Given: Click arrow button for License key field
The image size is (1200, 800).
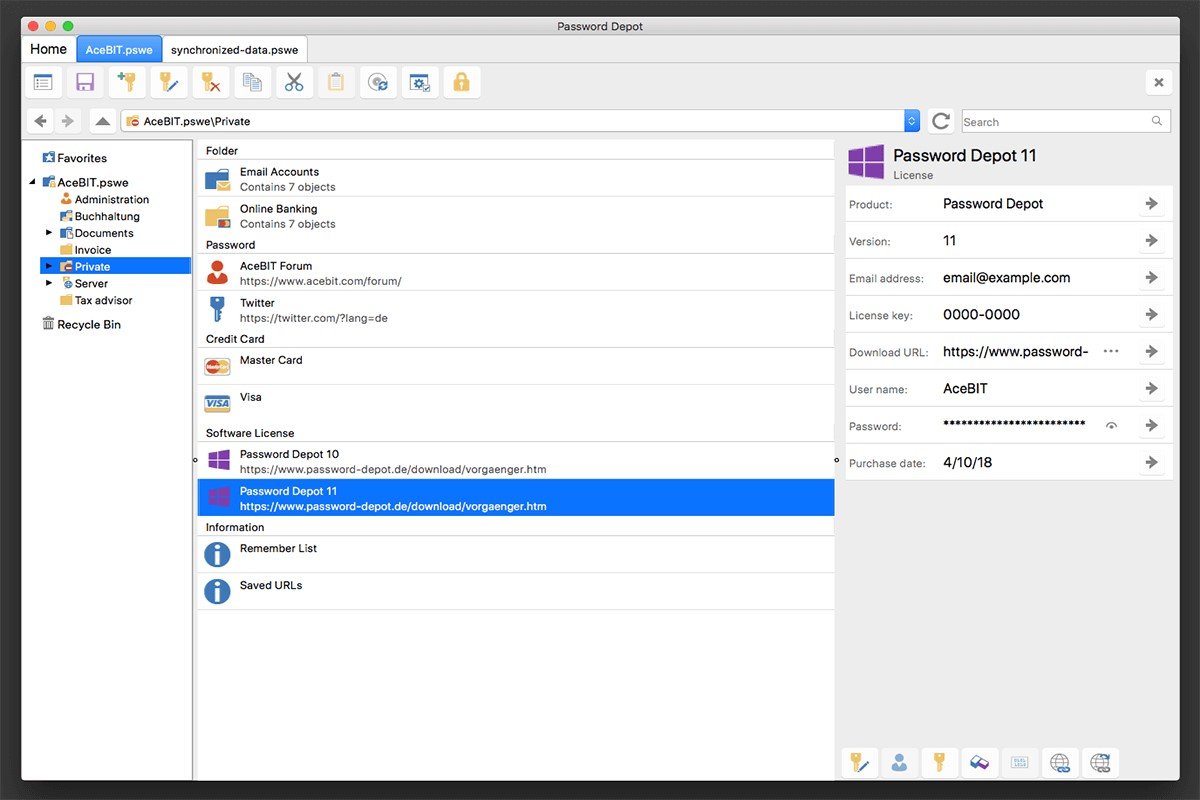Looking at the screenshot, I should coord(1152,315).
